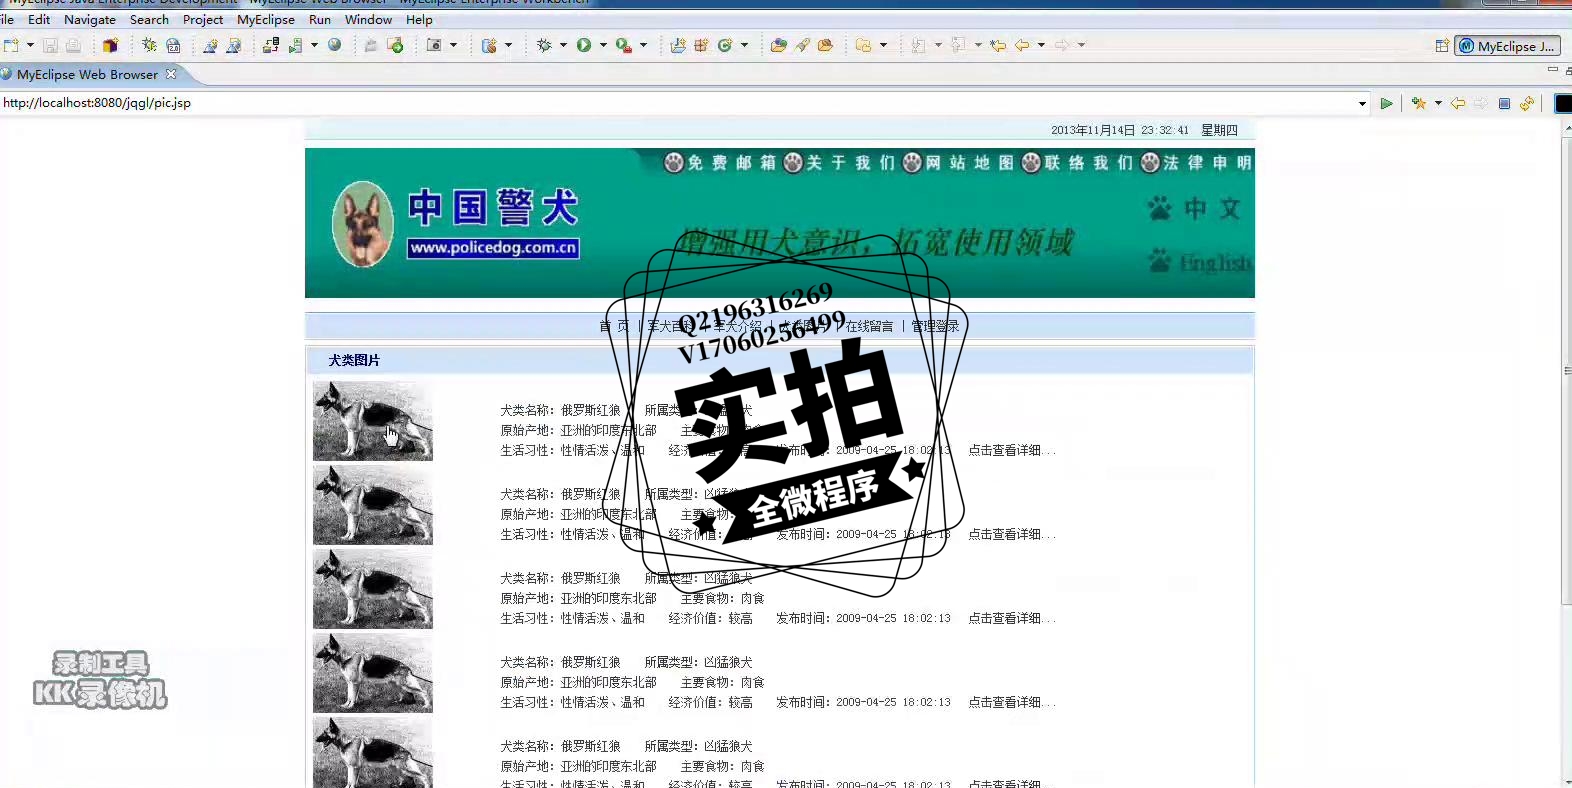Click the camera snapshot icon
The image size is (1572, 788).
[434, 45]
